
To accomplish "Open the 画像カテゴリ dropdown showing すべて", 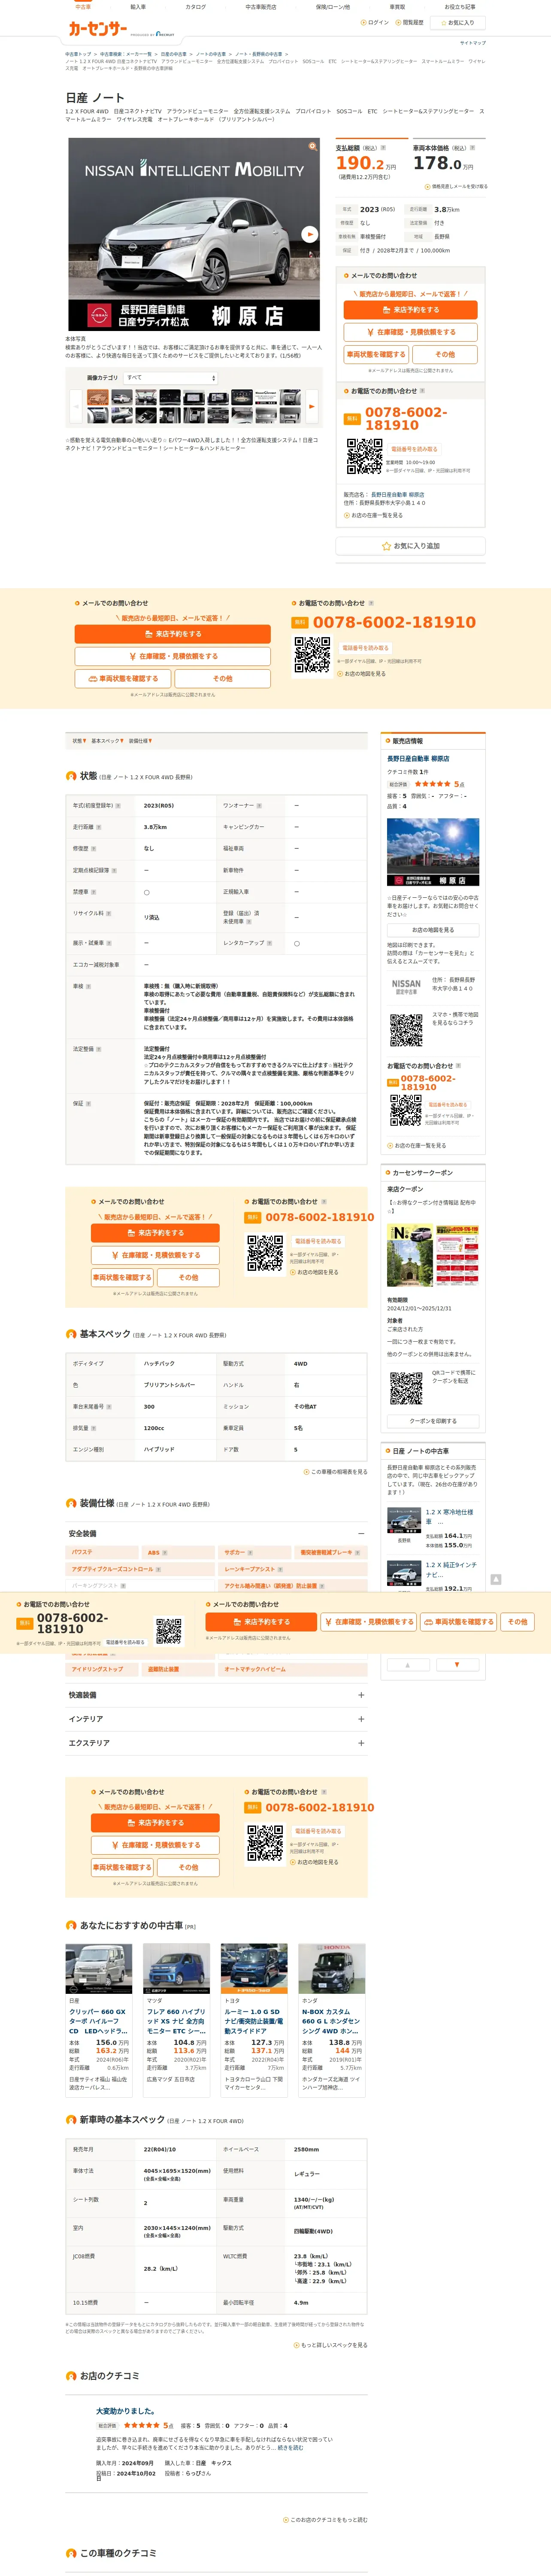I will coord(170,378).
